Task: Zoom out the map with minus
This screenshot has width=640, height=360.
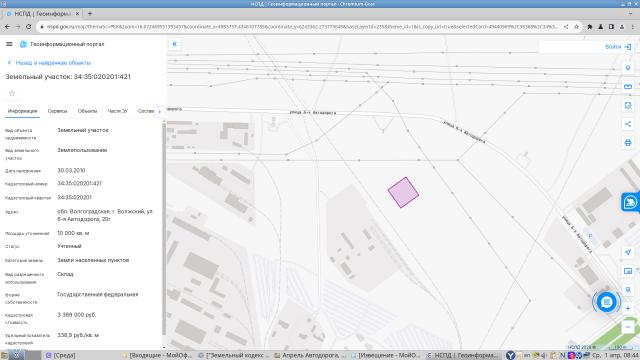Action: (628, 327)
